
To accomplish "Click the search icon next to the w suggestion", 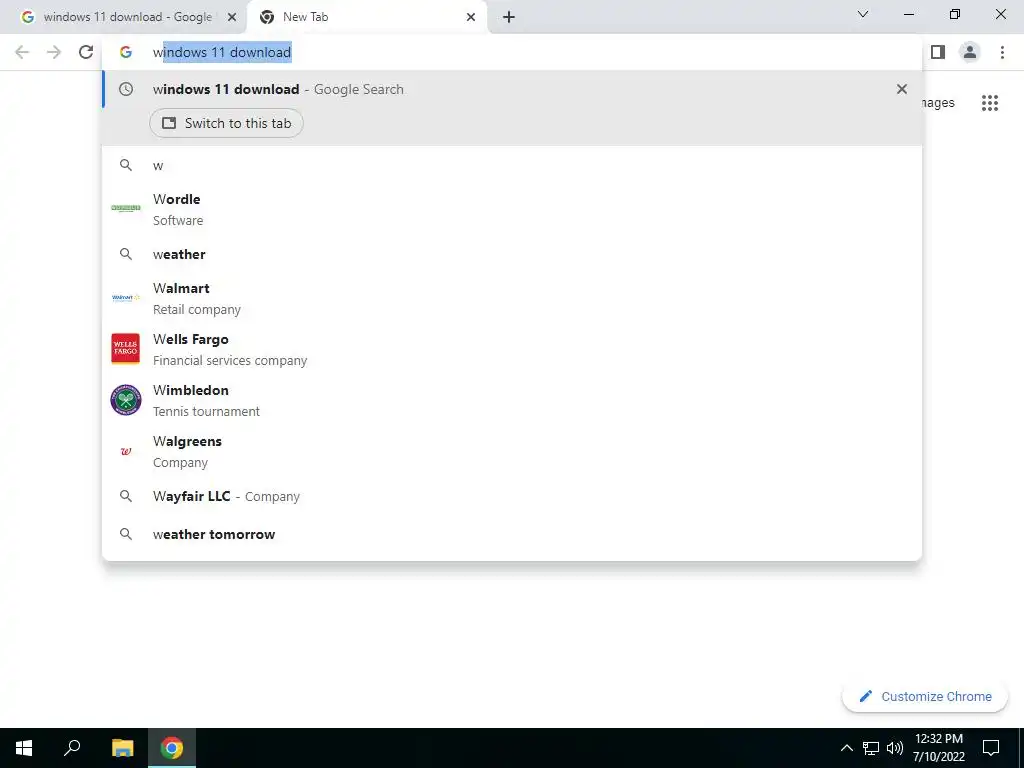I will 126,165.
